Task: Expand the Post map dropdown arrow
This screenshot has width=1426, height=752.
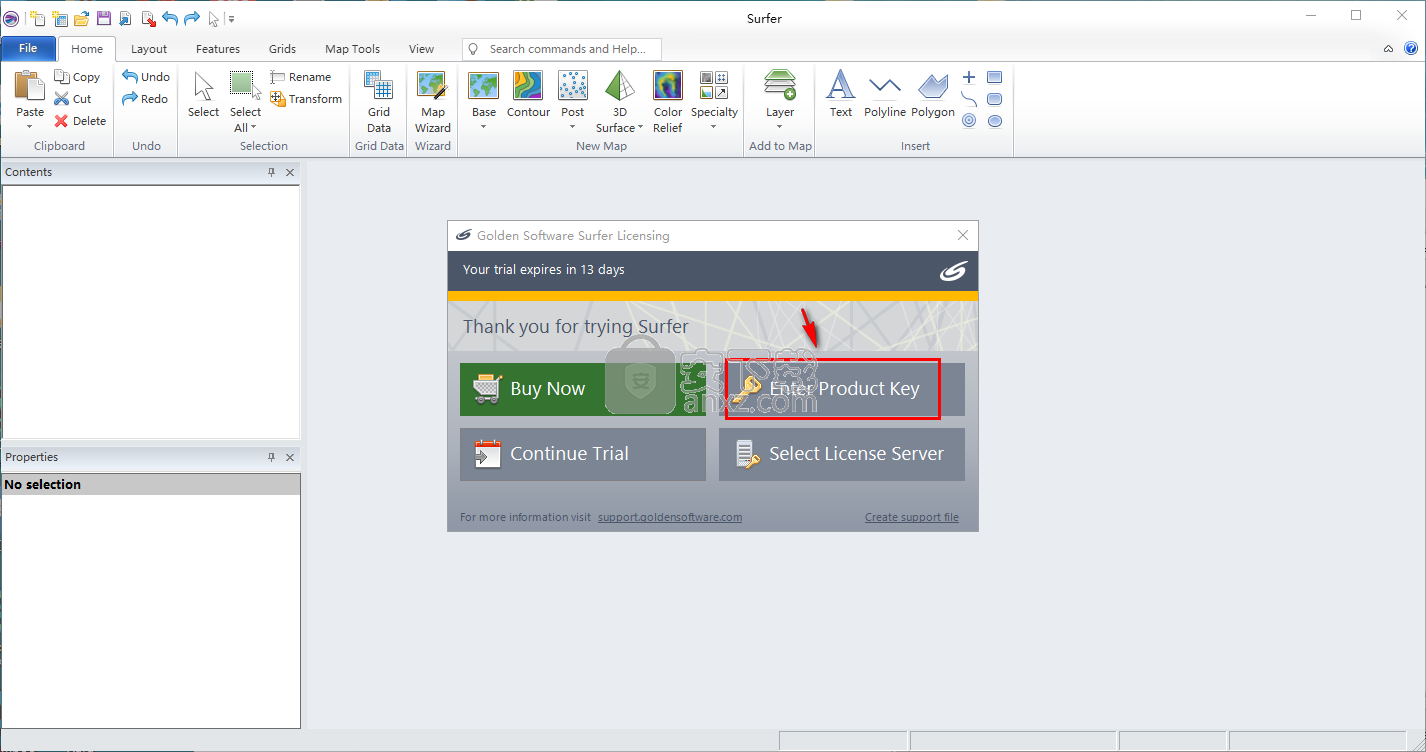Action: tap(573, 127)
